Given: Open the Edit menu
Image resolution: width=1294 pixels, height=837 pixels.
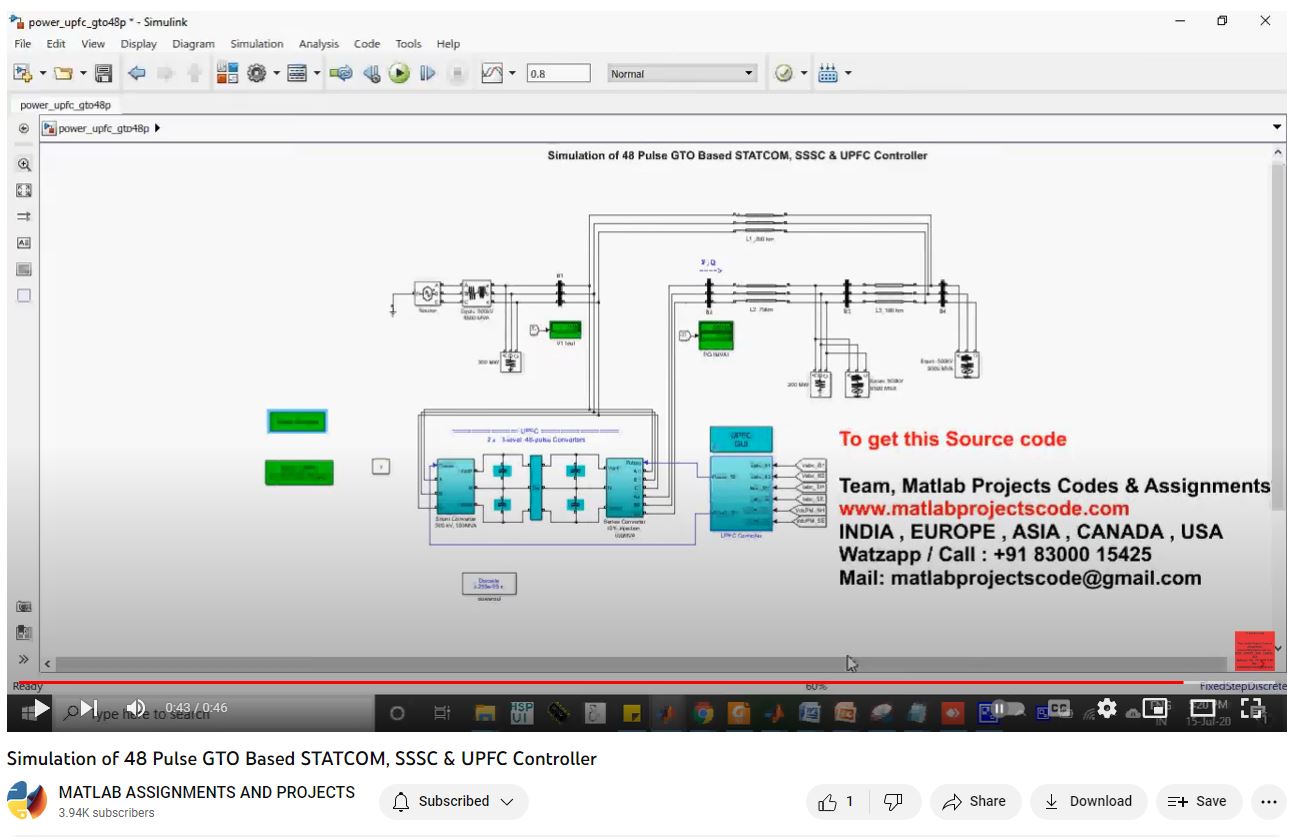Looking at the screenshot, I should pos(56,44).
